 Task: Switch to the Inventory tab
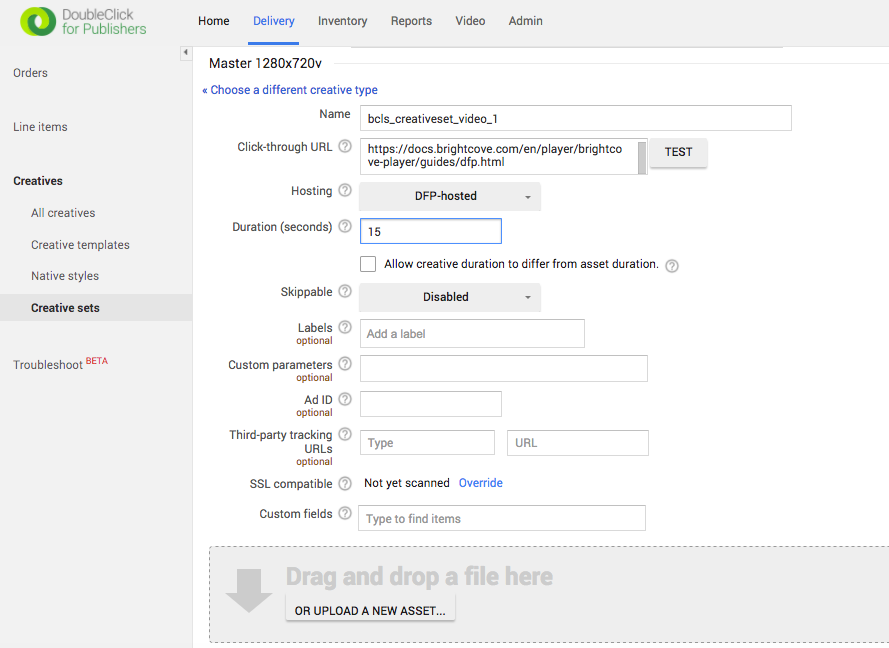[342, 21]
